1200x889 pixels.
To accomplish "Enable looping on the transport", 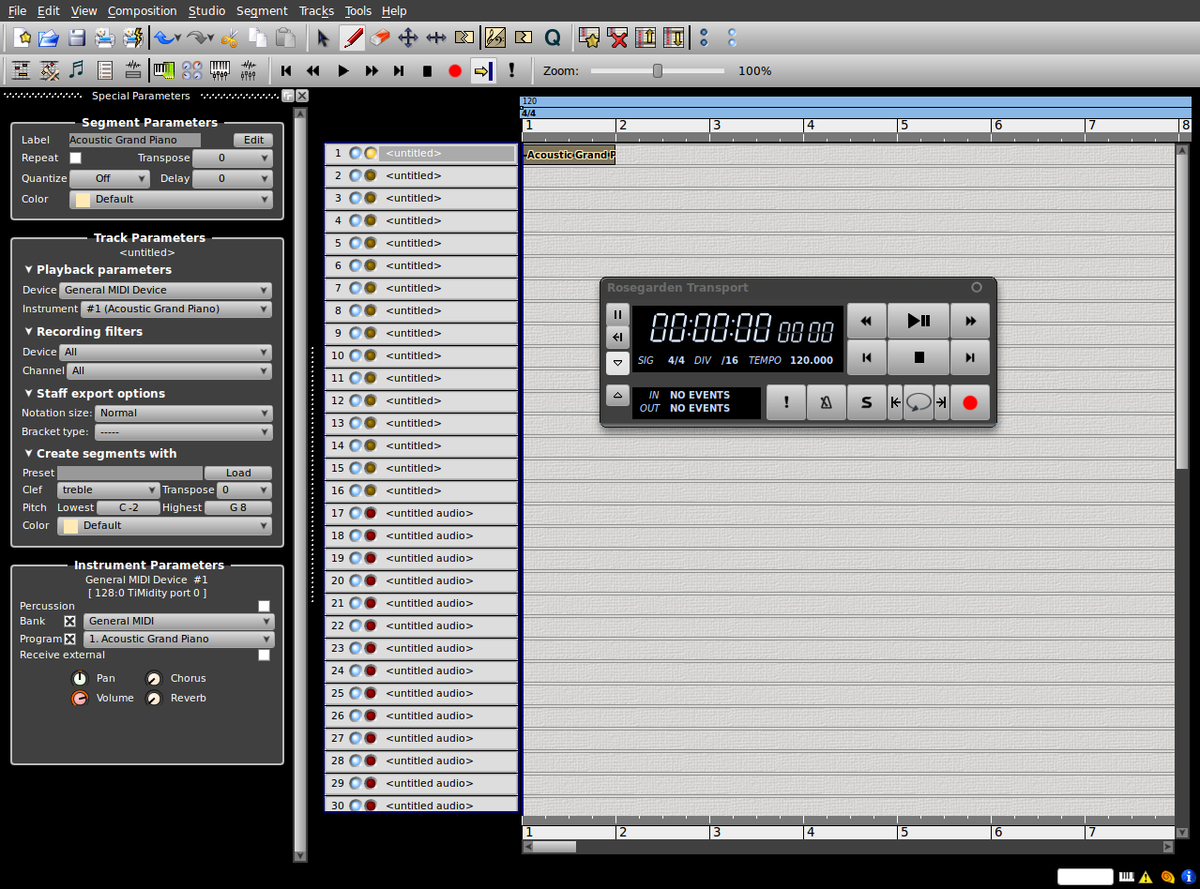I will click(918, 401).
